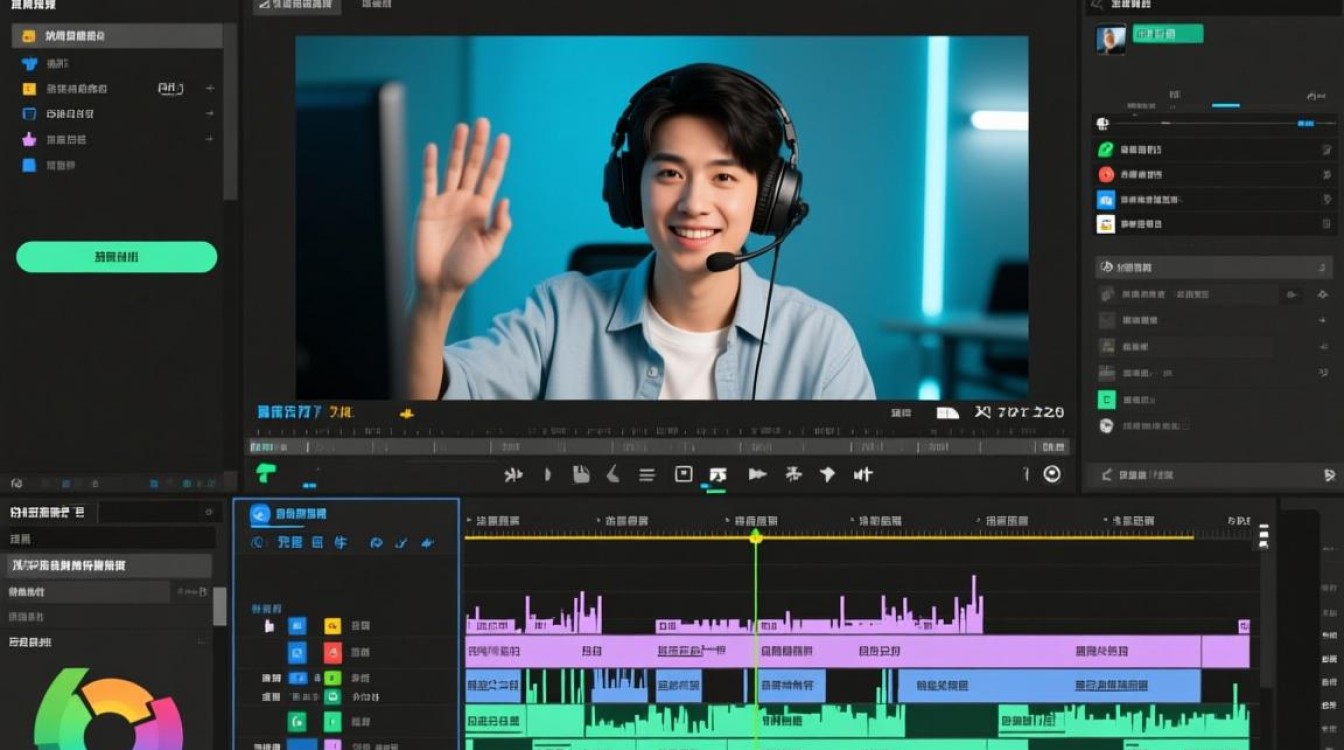This screenshot has width=1344, height=750.
Task: Select the green leaf icon in right panel
Action: pyautogui.click(x=1106, y=149)
